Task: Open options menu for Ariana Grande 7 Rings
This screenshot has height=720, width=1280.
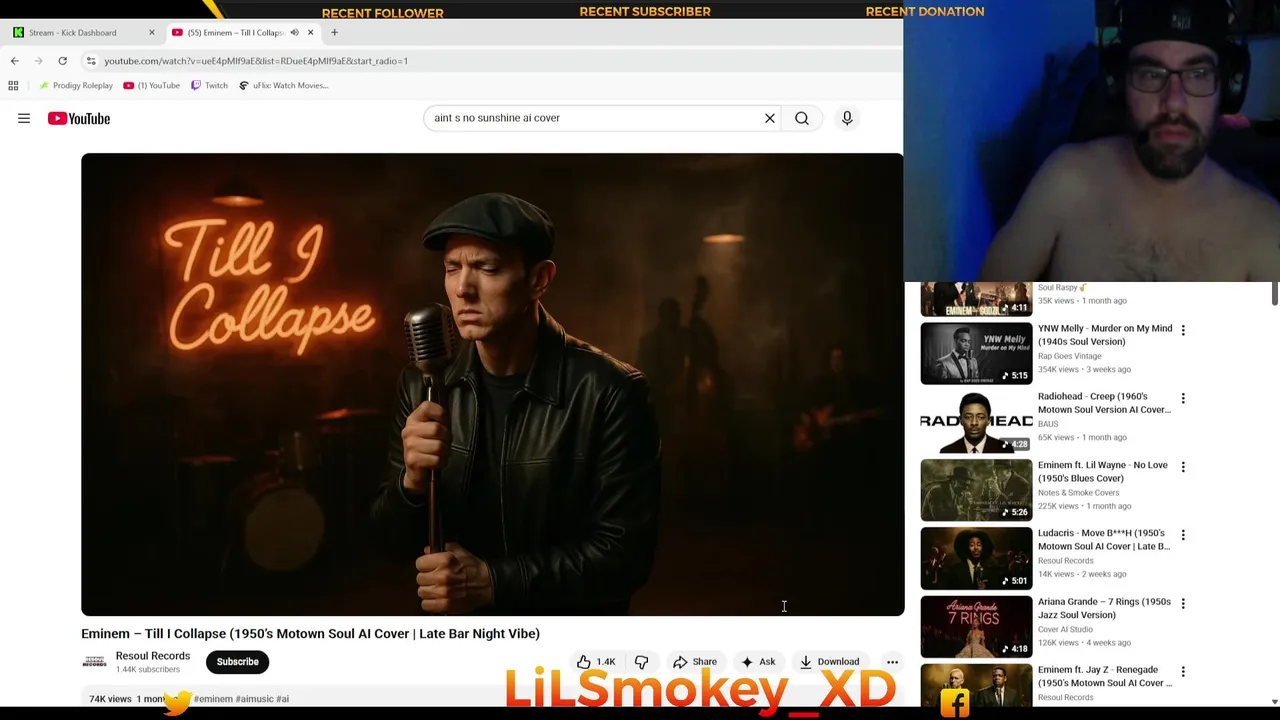Action: tap(1183, 604)
